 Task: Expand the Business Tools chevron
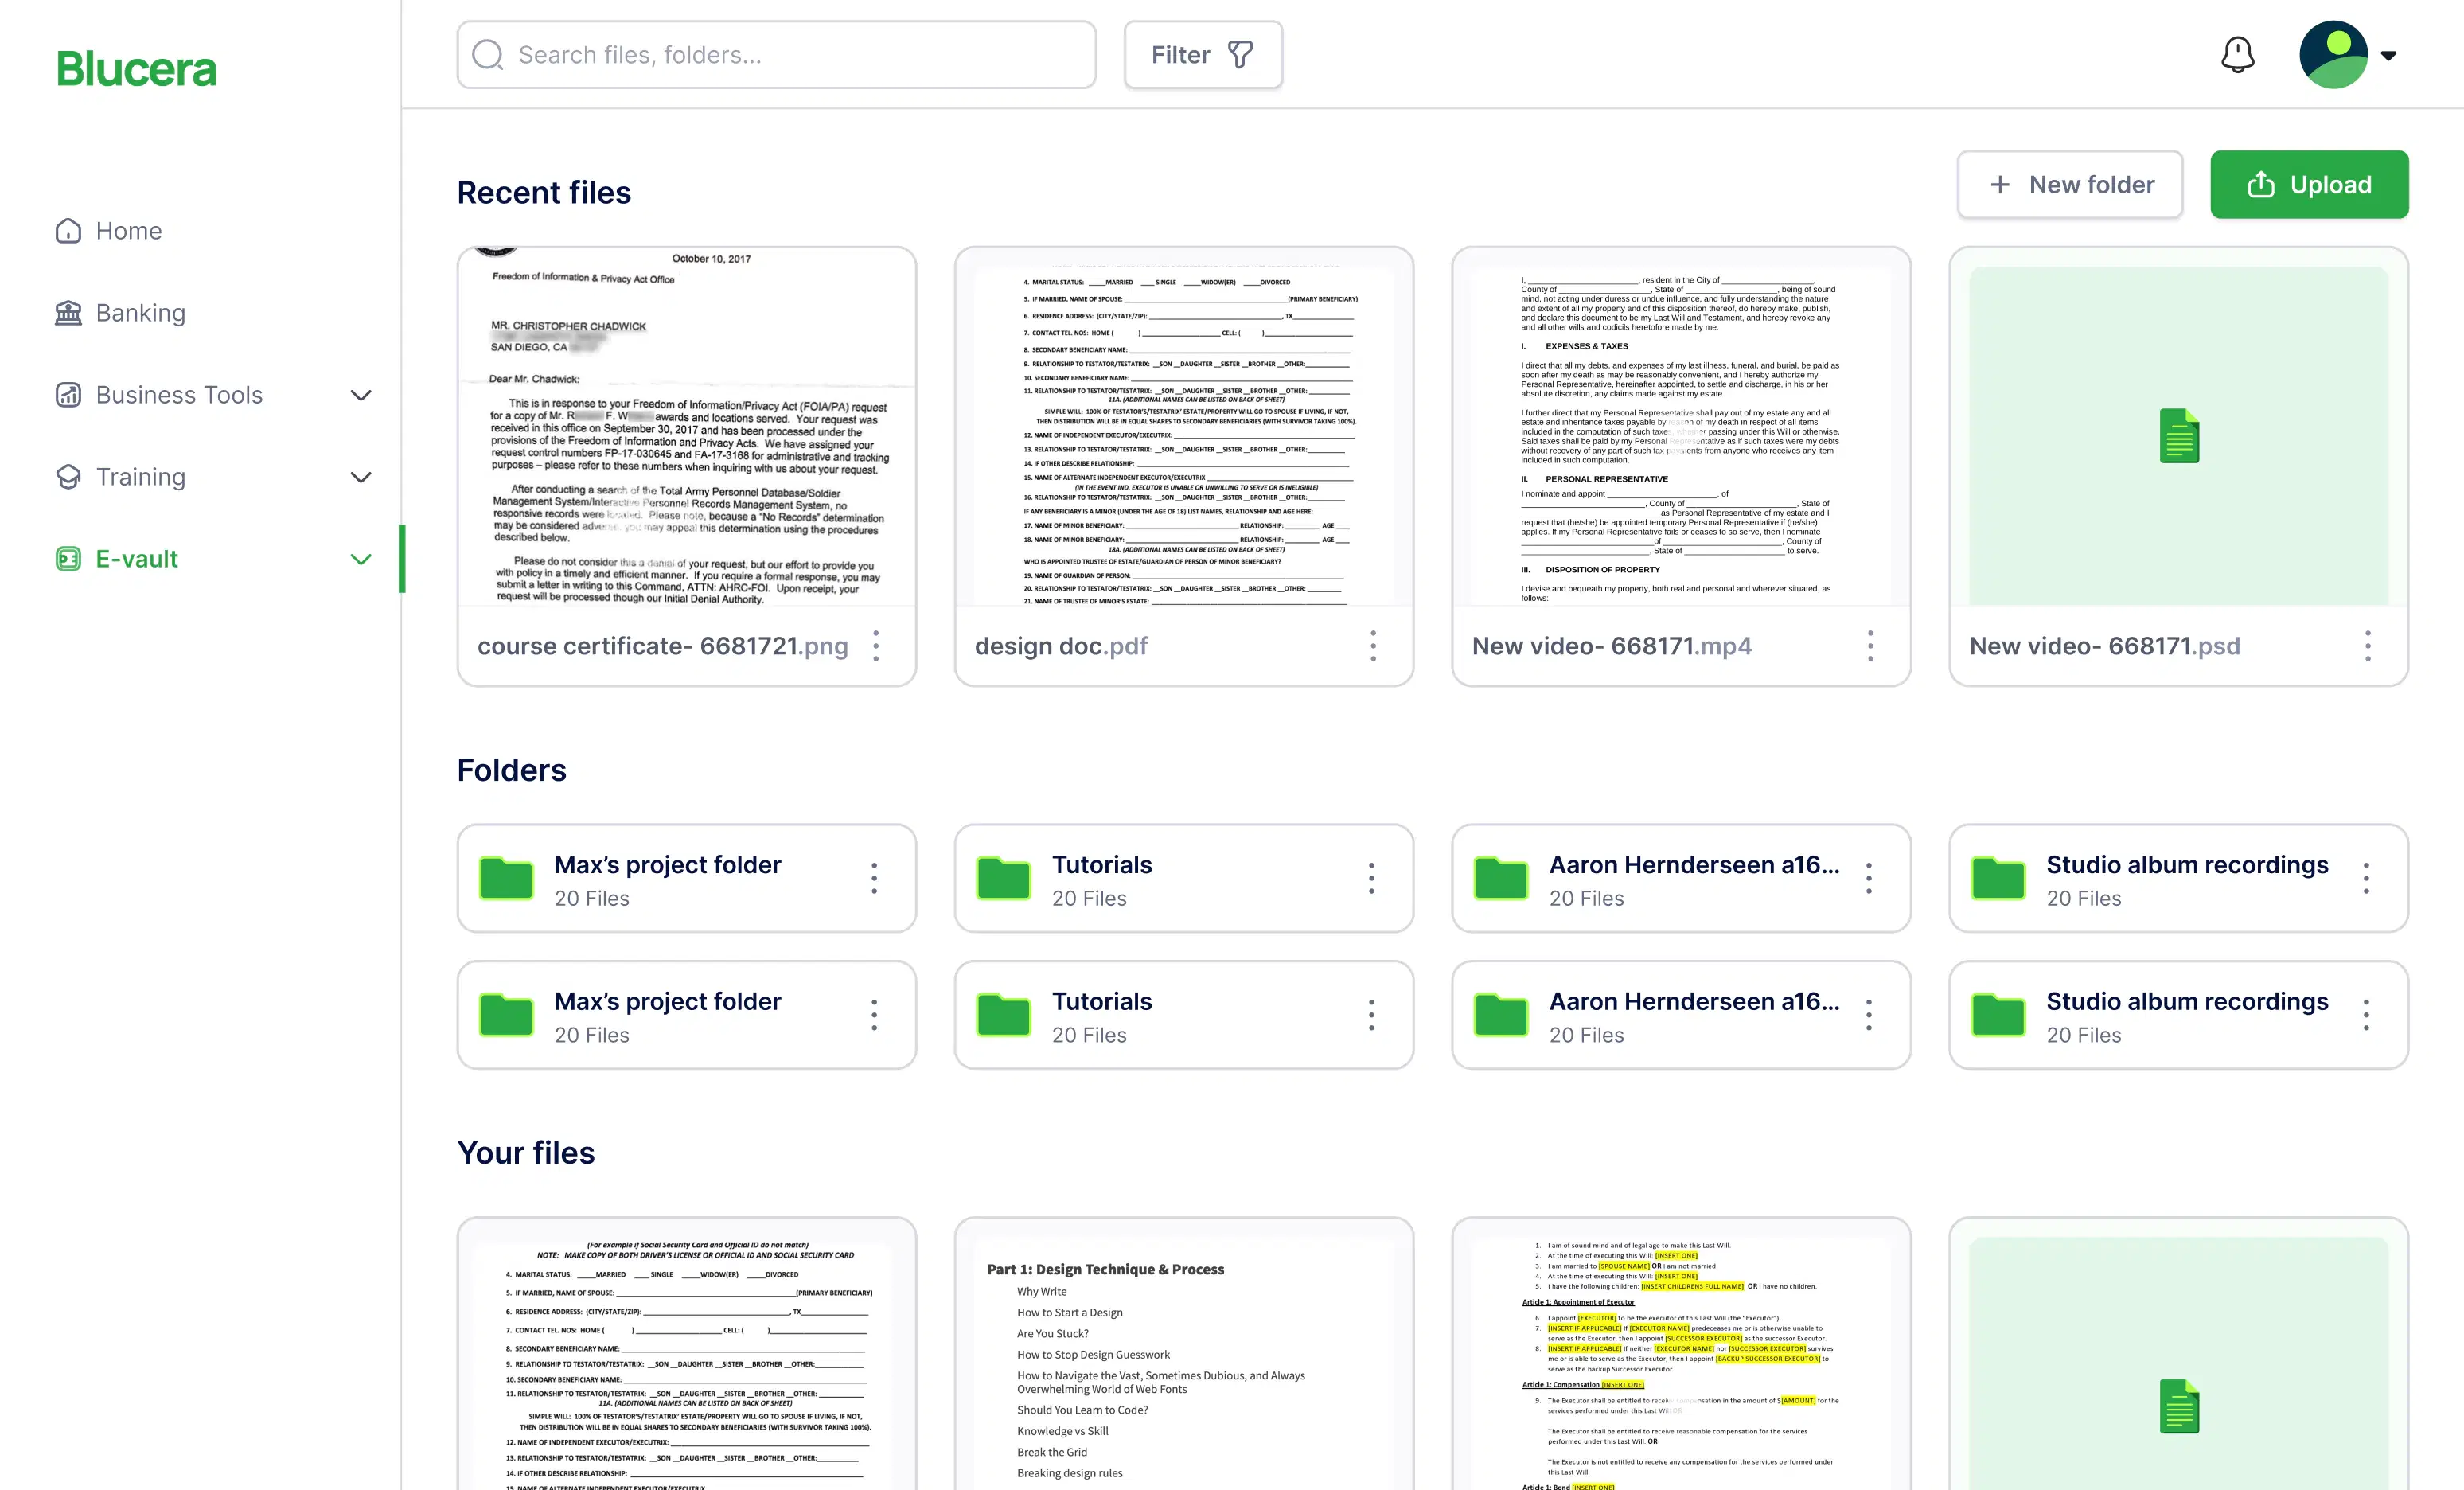pyautogui.click(x=361, y=395)
